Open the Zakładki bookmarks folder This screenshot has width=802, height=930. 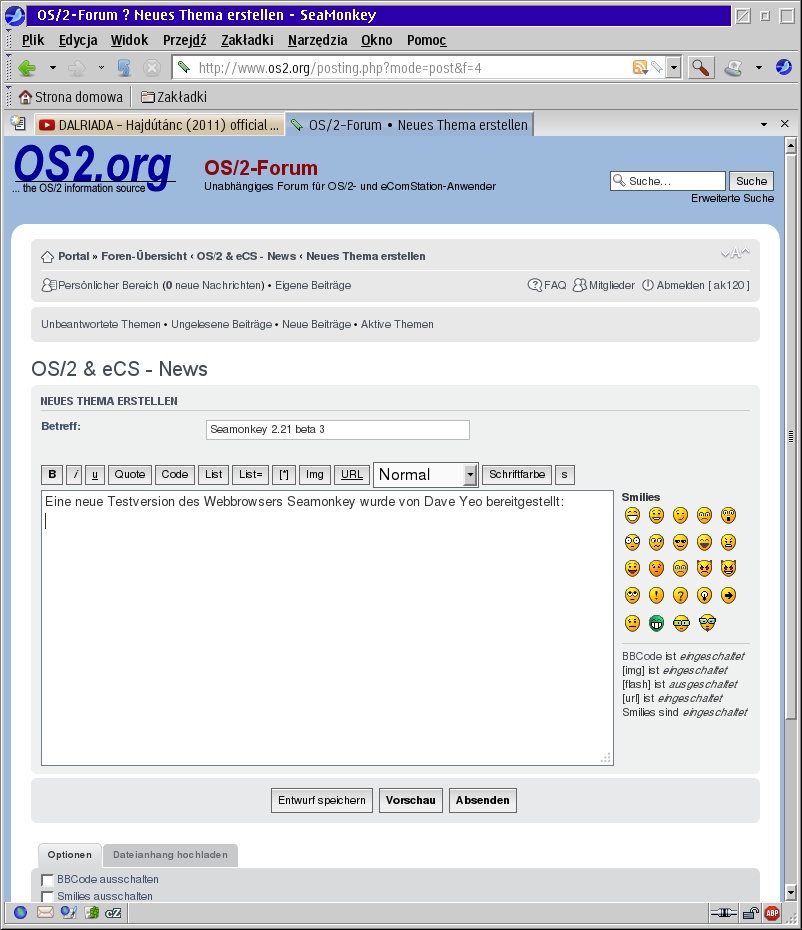pyautogui.click(x=174, y=97)
